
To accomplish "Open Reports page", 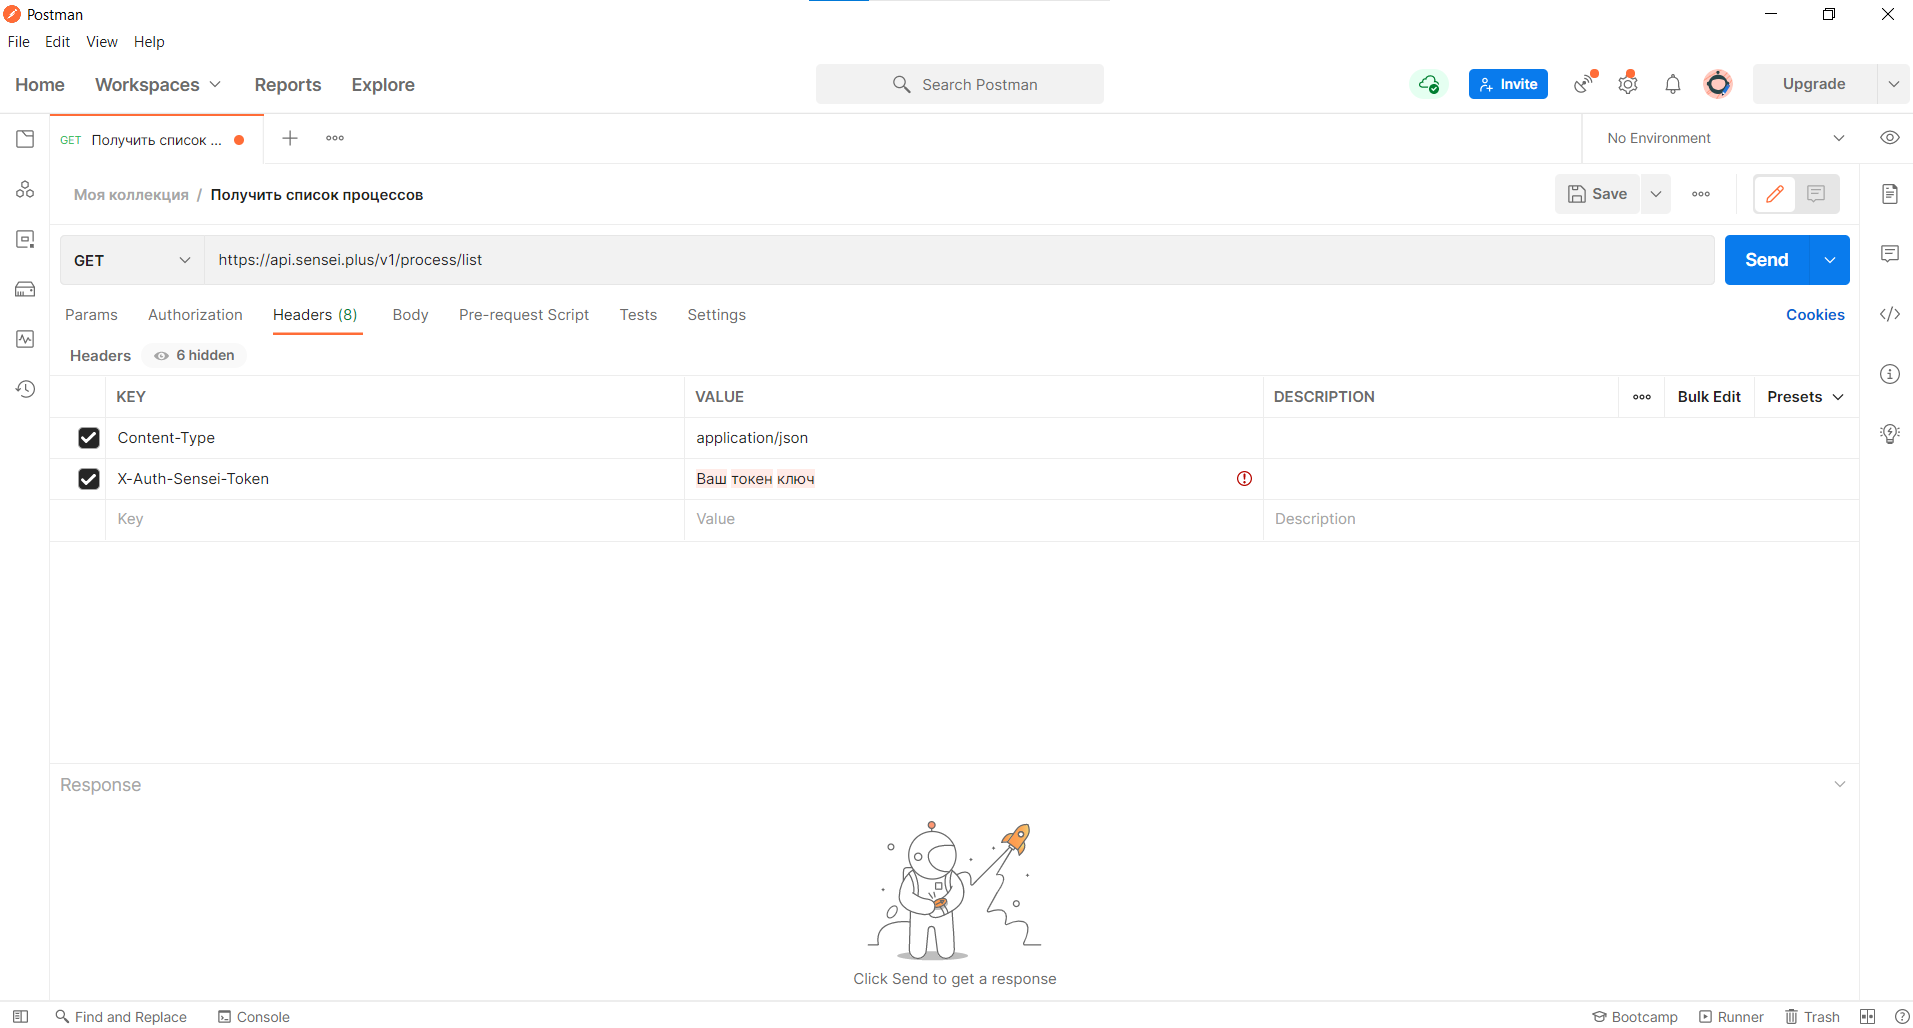I will pyautogui.click(x=288, y=85).
